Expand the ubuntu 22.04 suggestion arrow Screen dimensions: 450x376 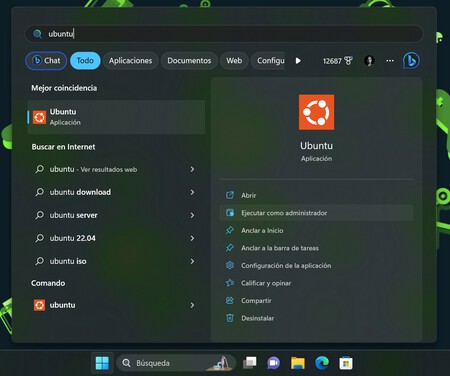pyautogui.click(x=192, y=238)
